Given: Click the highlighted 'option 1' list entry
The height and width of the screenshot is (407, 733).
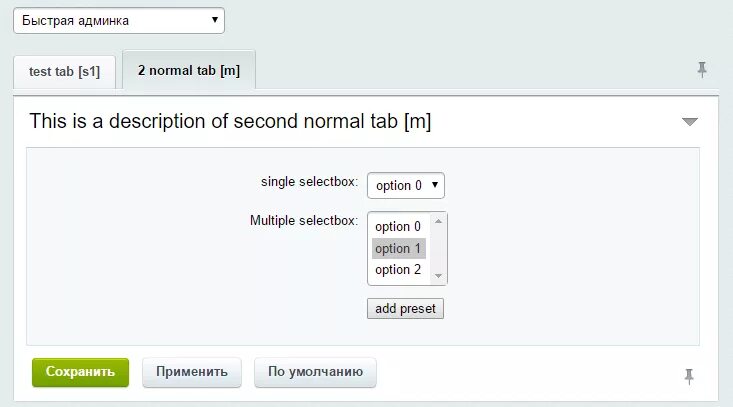Looking at the screenshot, I should [x=398, y=248].
